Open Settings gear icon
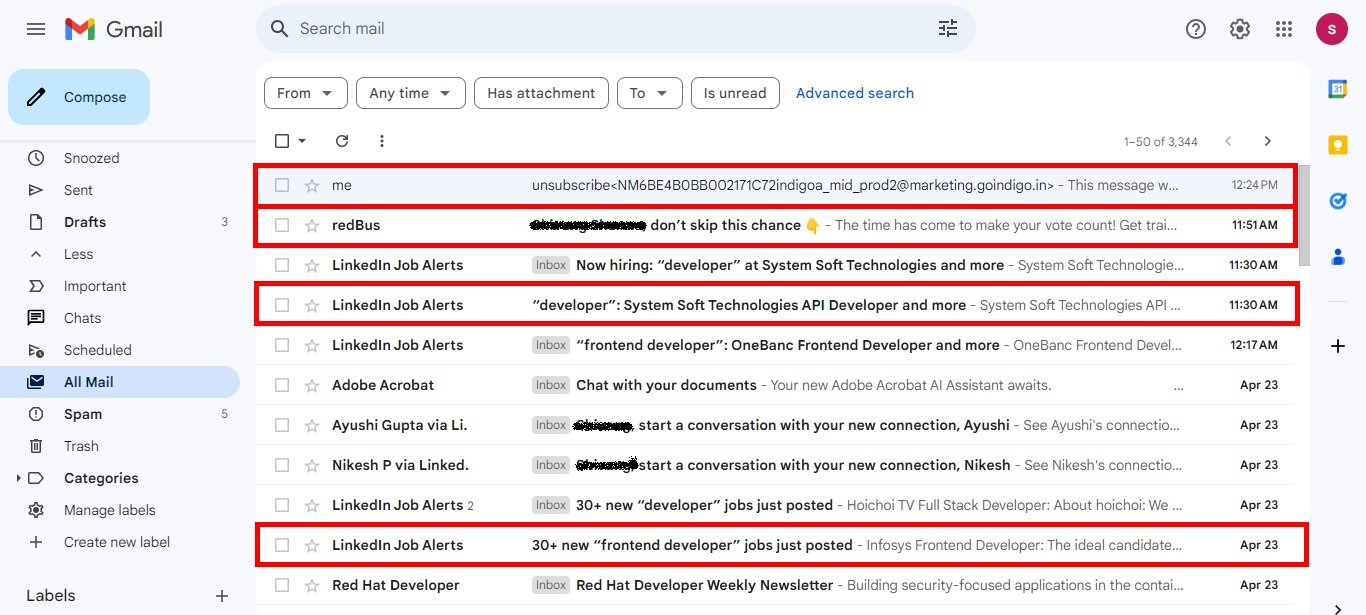Viewport: 1366px width, 615px height. point(1240,29)
